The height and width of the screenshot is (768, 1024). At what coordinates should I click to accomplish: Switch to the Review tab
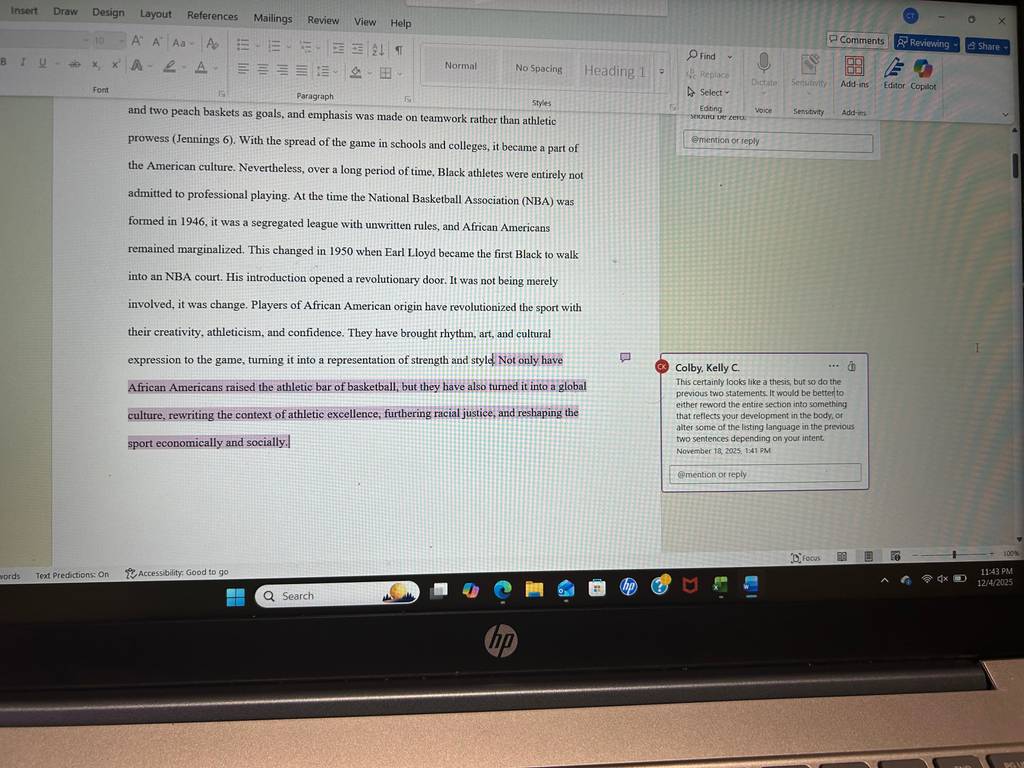[323, 20]
